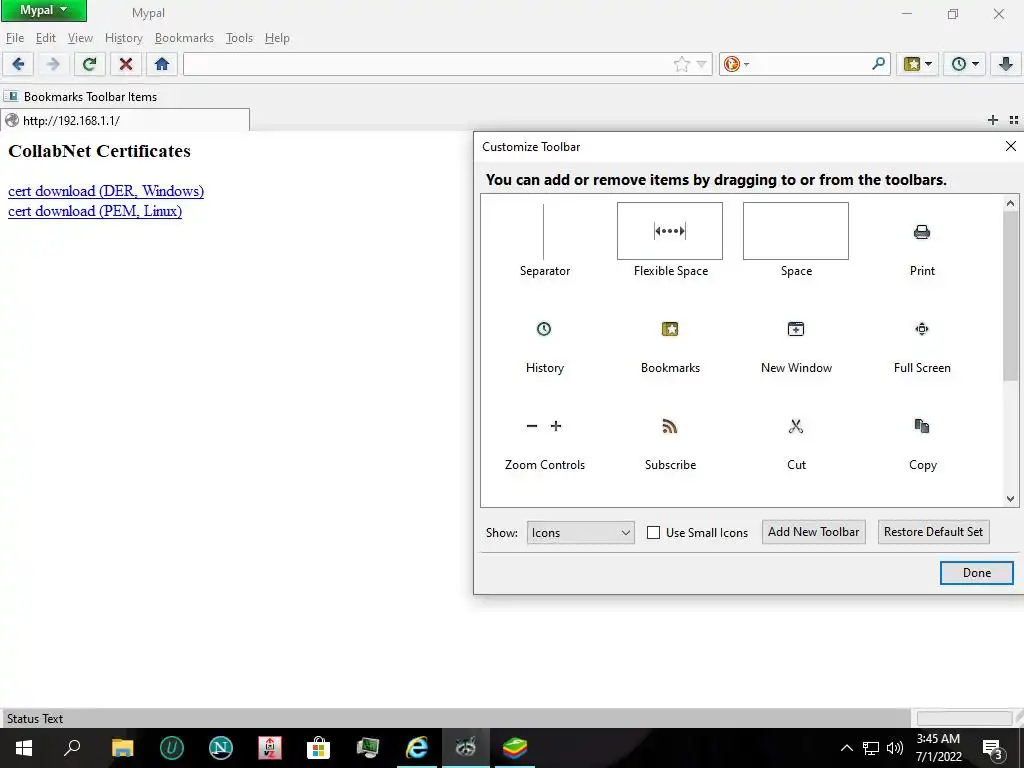Viewport: 1024px width, 768px height.
Task: Click the Bookmarks Toolbar Items icon
Action: coord(10,97)
